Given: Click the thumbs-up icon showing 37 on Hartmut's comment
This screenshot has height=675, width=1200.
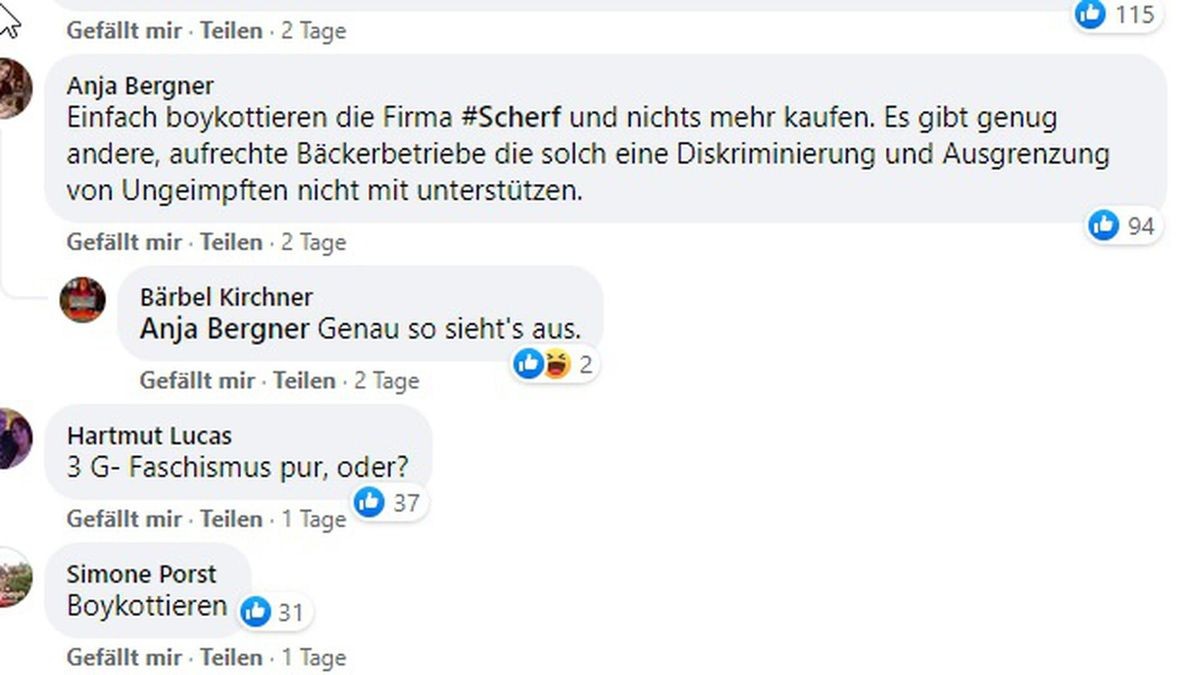Looking at the screenshot, I should (368, 503).
